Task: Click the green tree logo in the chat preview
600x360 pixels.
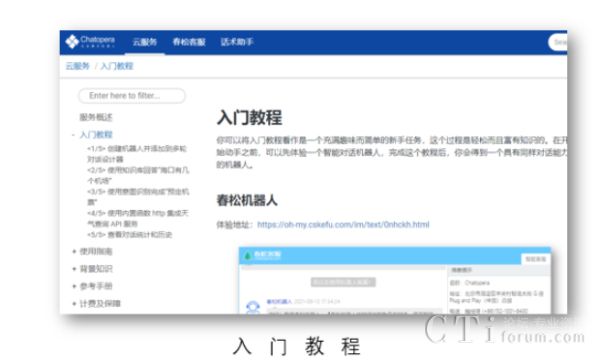Action: [x=247, y=256]
